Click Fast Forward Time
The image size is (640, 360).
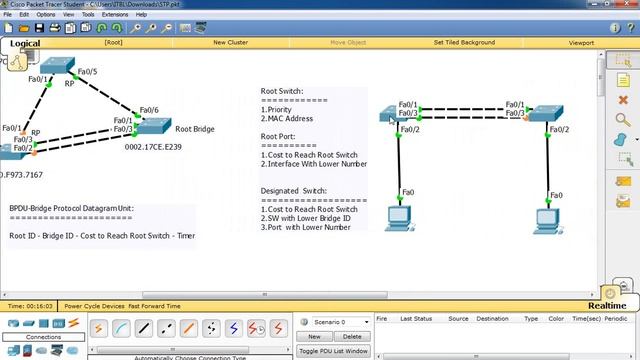154,306
